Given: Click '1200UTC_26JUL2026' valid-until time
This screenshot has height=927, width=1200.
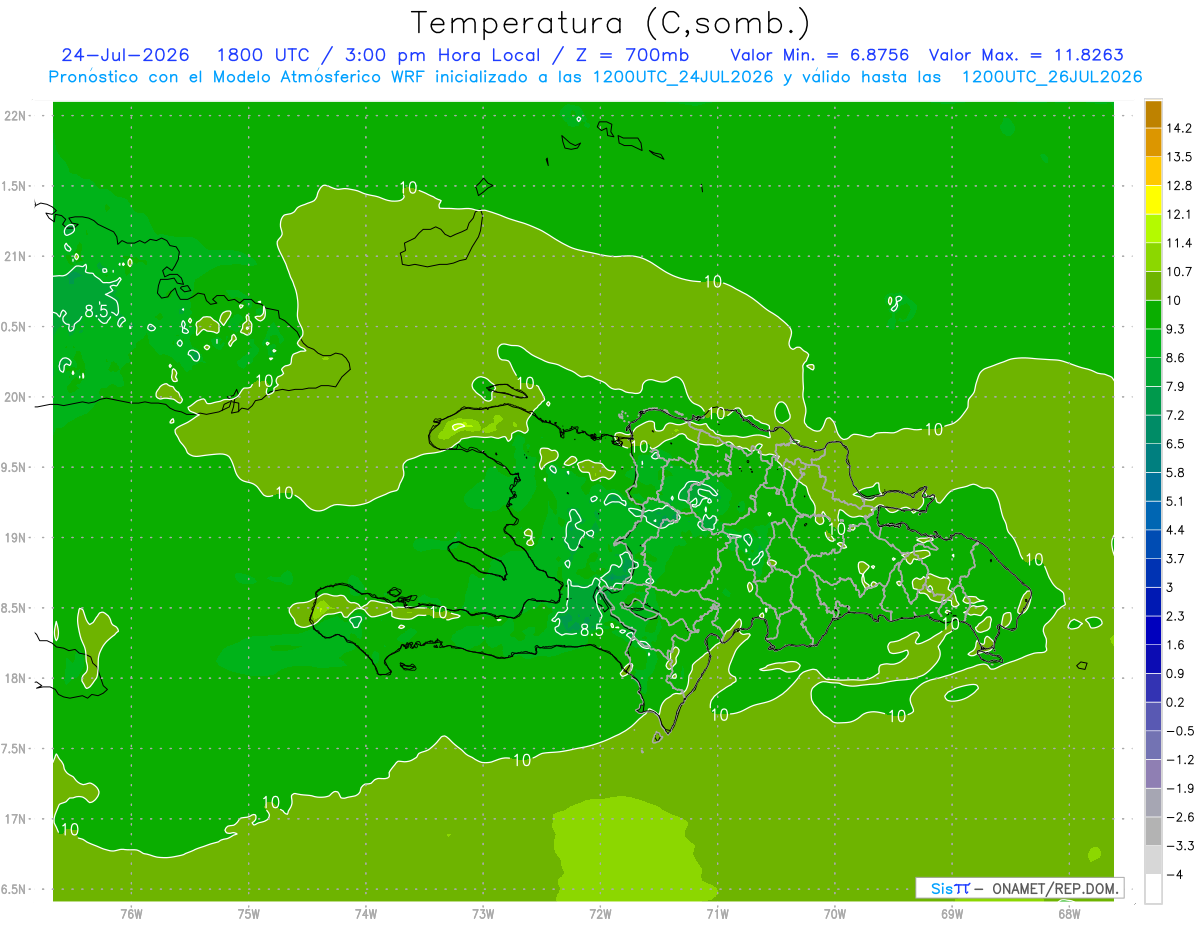Looking at the screenshot, I should coord(1052,77).
